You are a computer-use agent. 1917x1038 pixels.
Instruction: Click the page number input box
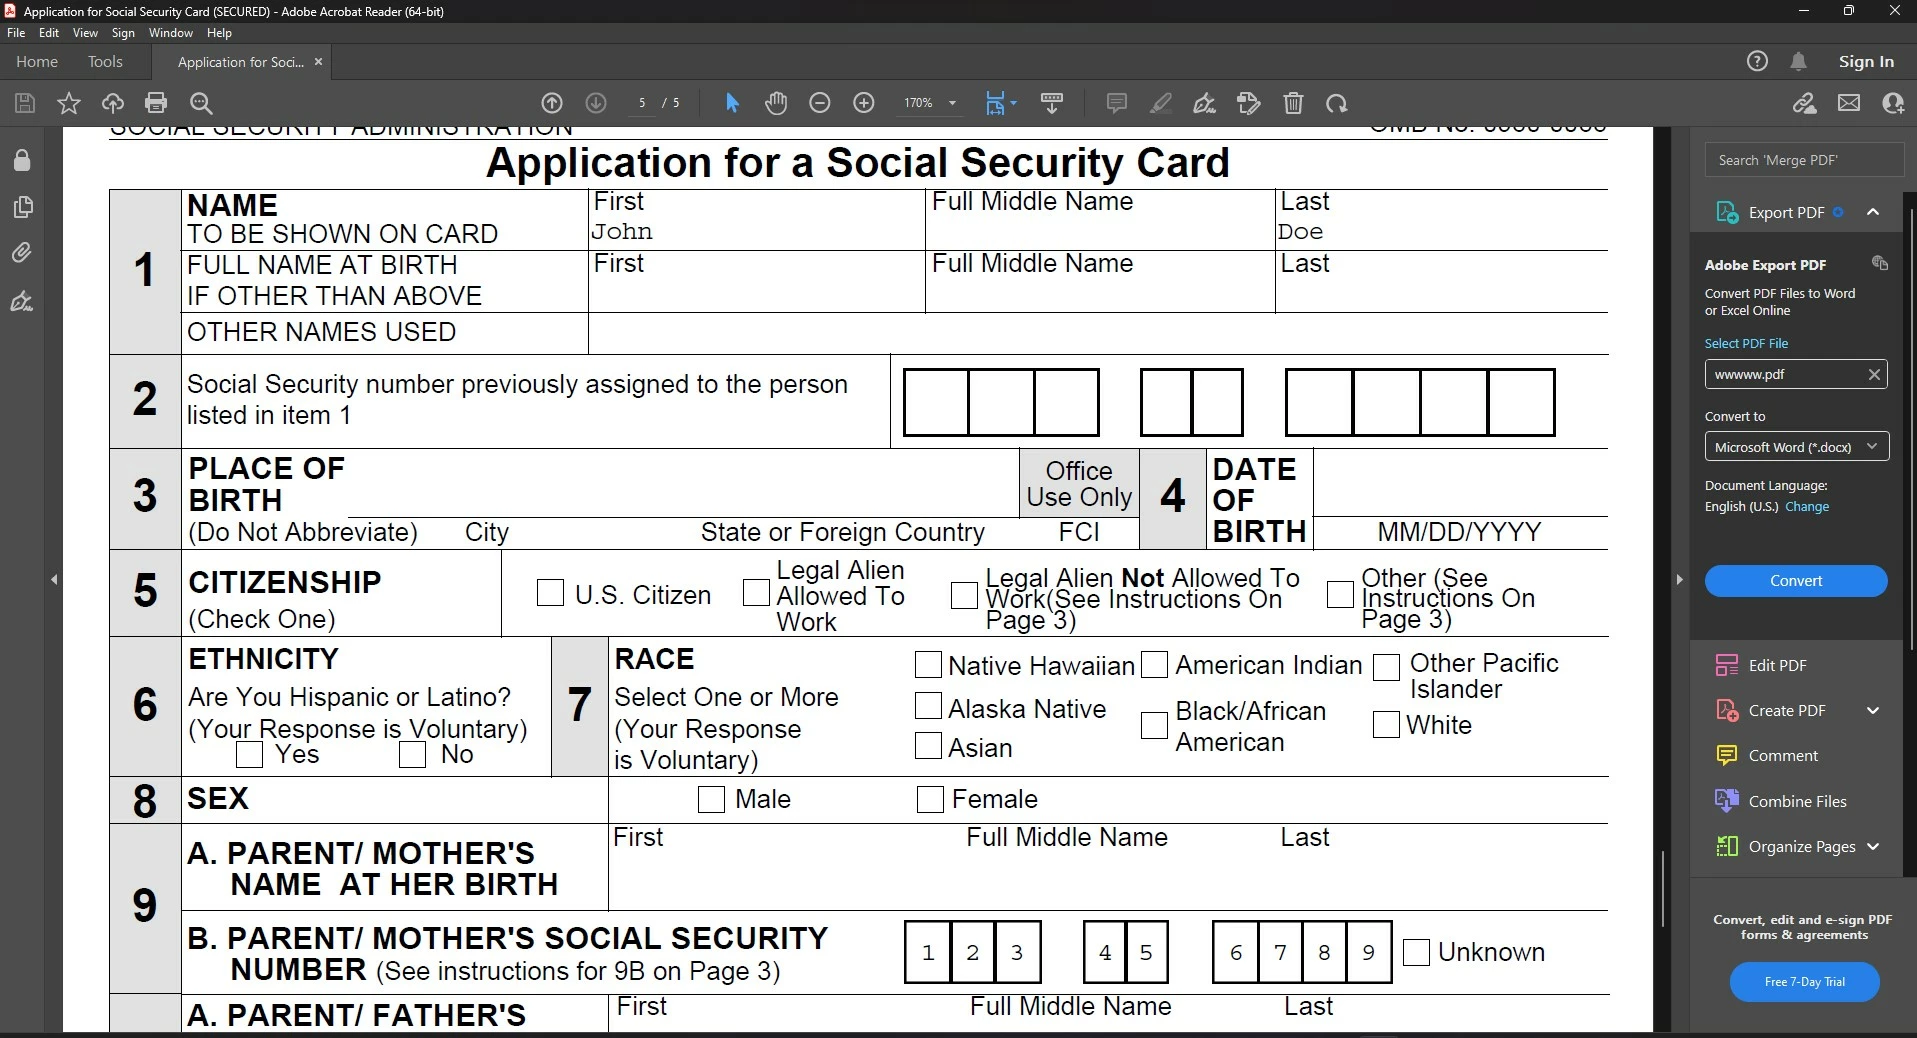point(642,103)
